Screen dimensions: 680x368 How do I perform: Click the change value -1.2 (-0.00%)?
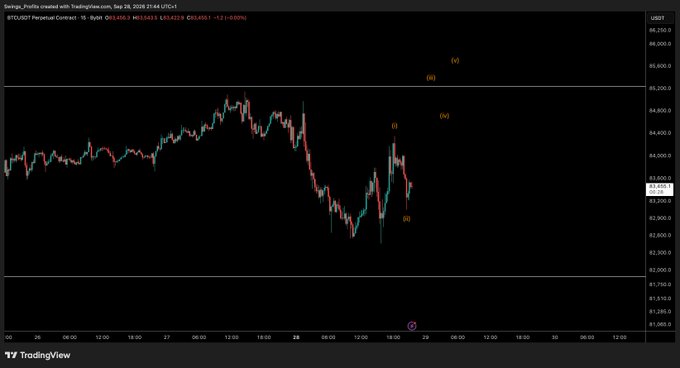230,18
